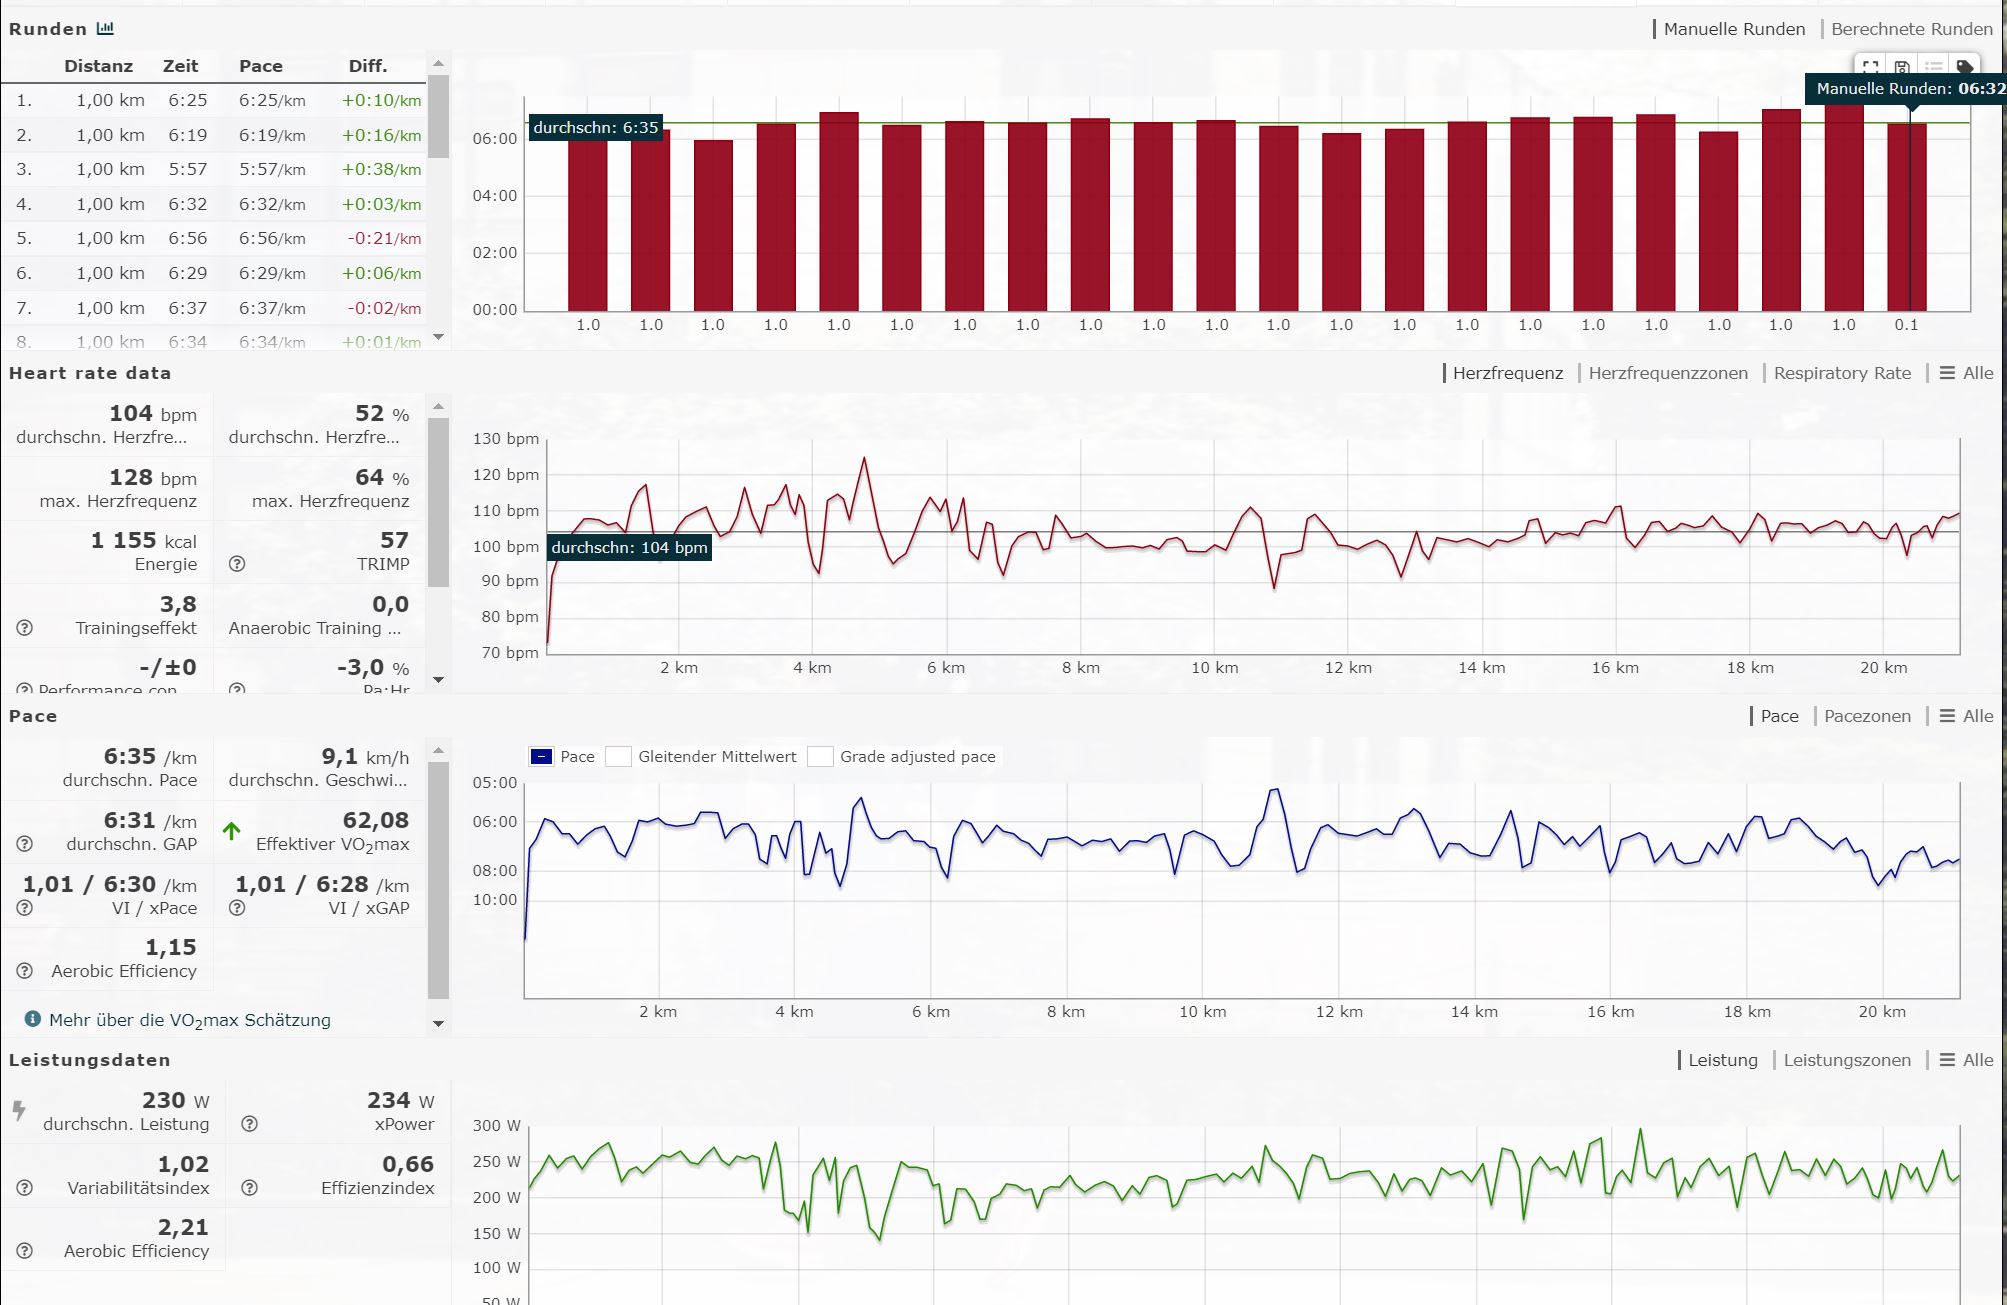Click the chart icon next to Runden heading
Viewport: 2007px width, 1305px height.
point(105,28)
